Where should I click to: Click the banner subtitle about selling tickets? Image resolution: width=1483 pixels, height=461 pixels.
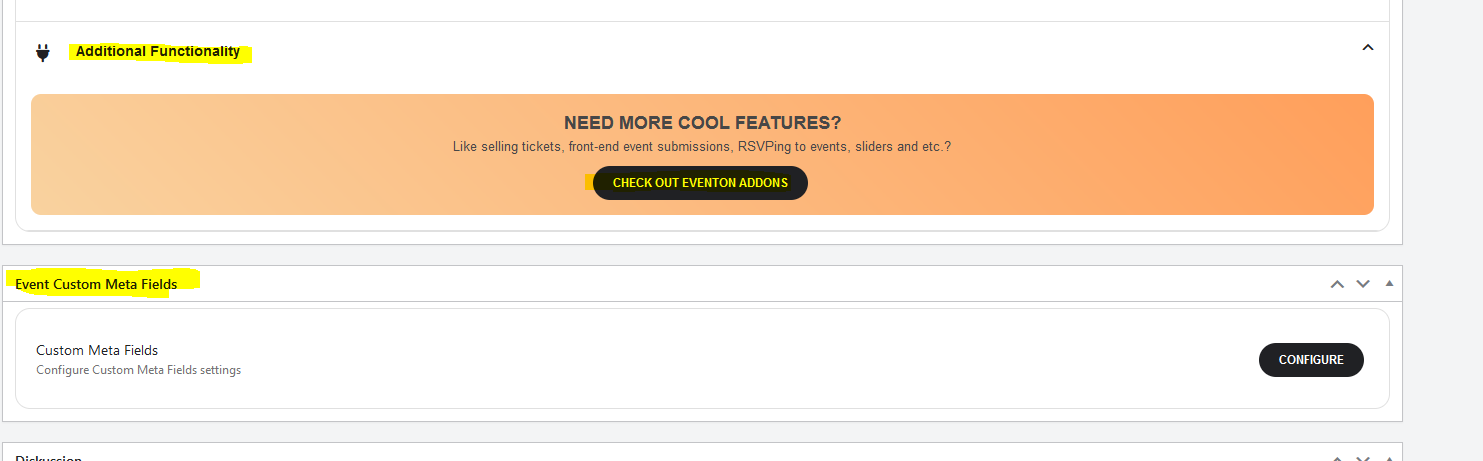pyautogui.click(x=702, y=146)
